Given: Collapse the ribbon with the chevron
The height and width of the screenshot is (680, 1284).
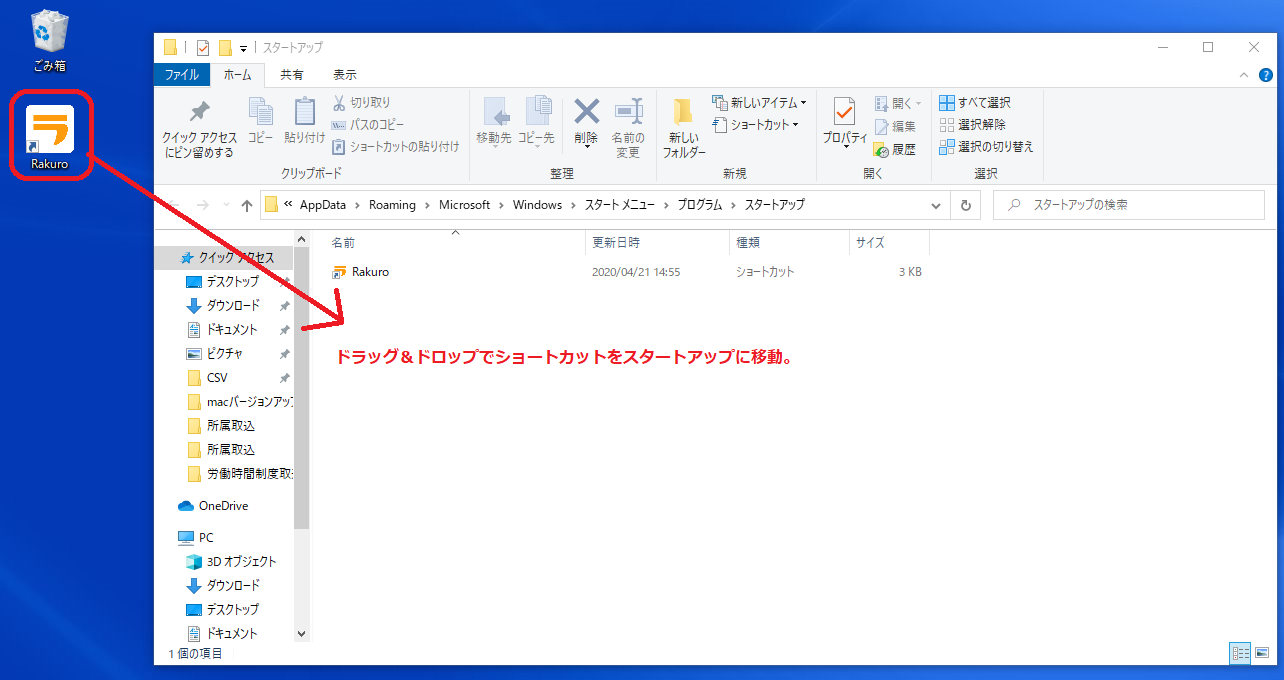Looking at the screenshot, I should (1243, 75).
